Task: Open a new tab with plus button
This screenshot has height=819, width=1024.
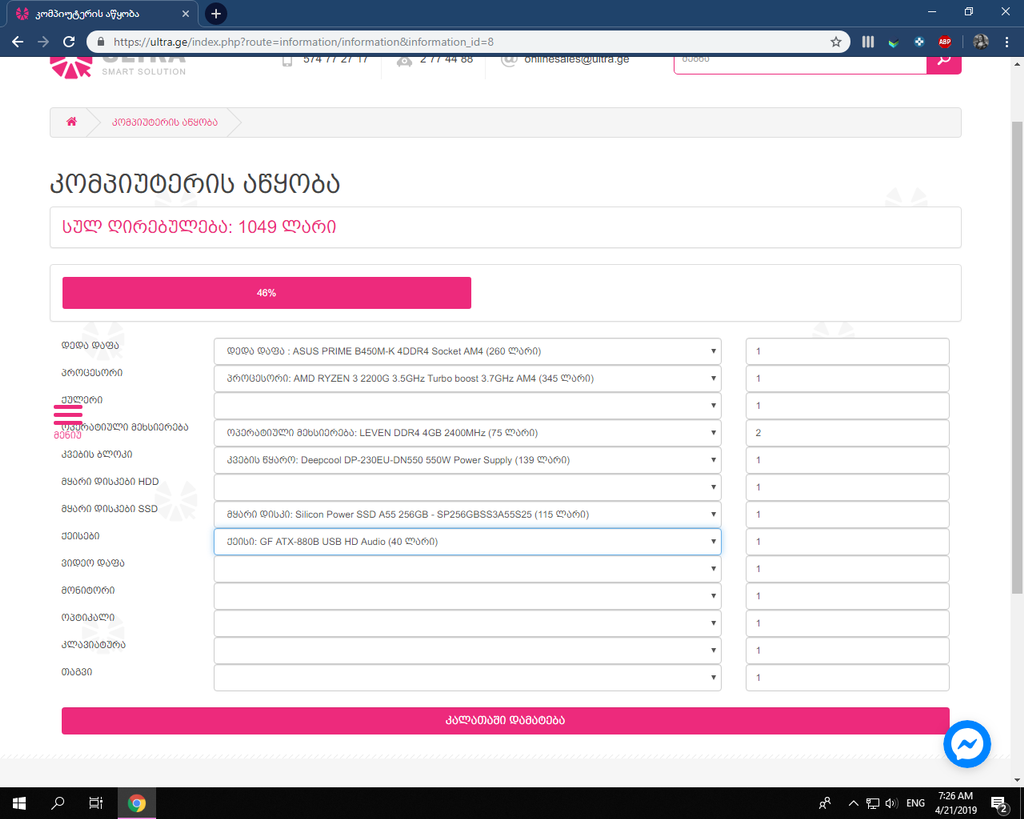Action: point(216,13)
